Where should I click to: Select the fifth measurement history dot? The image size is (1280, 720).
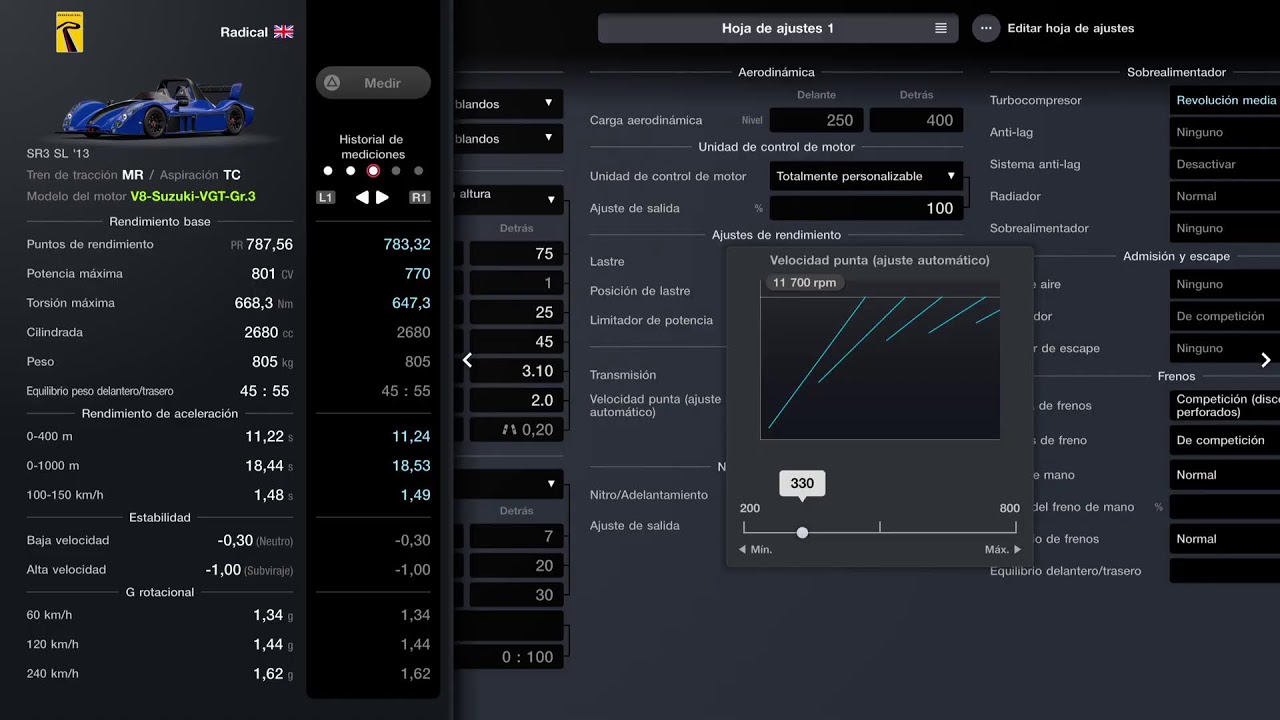(419, 171)
